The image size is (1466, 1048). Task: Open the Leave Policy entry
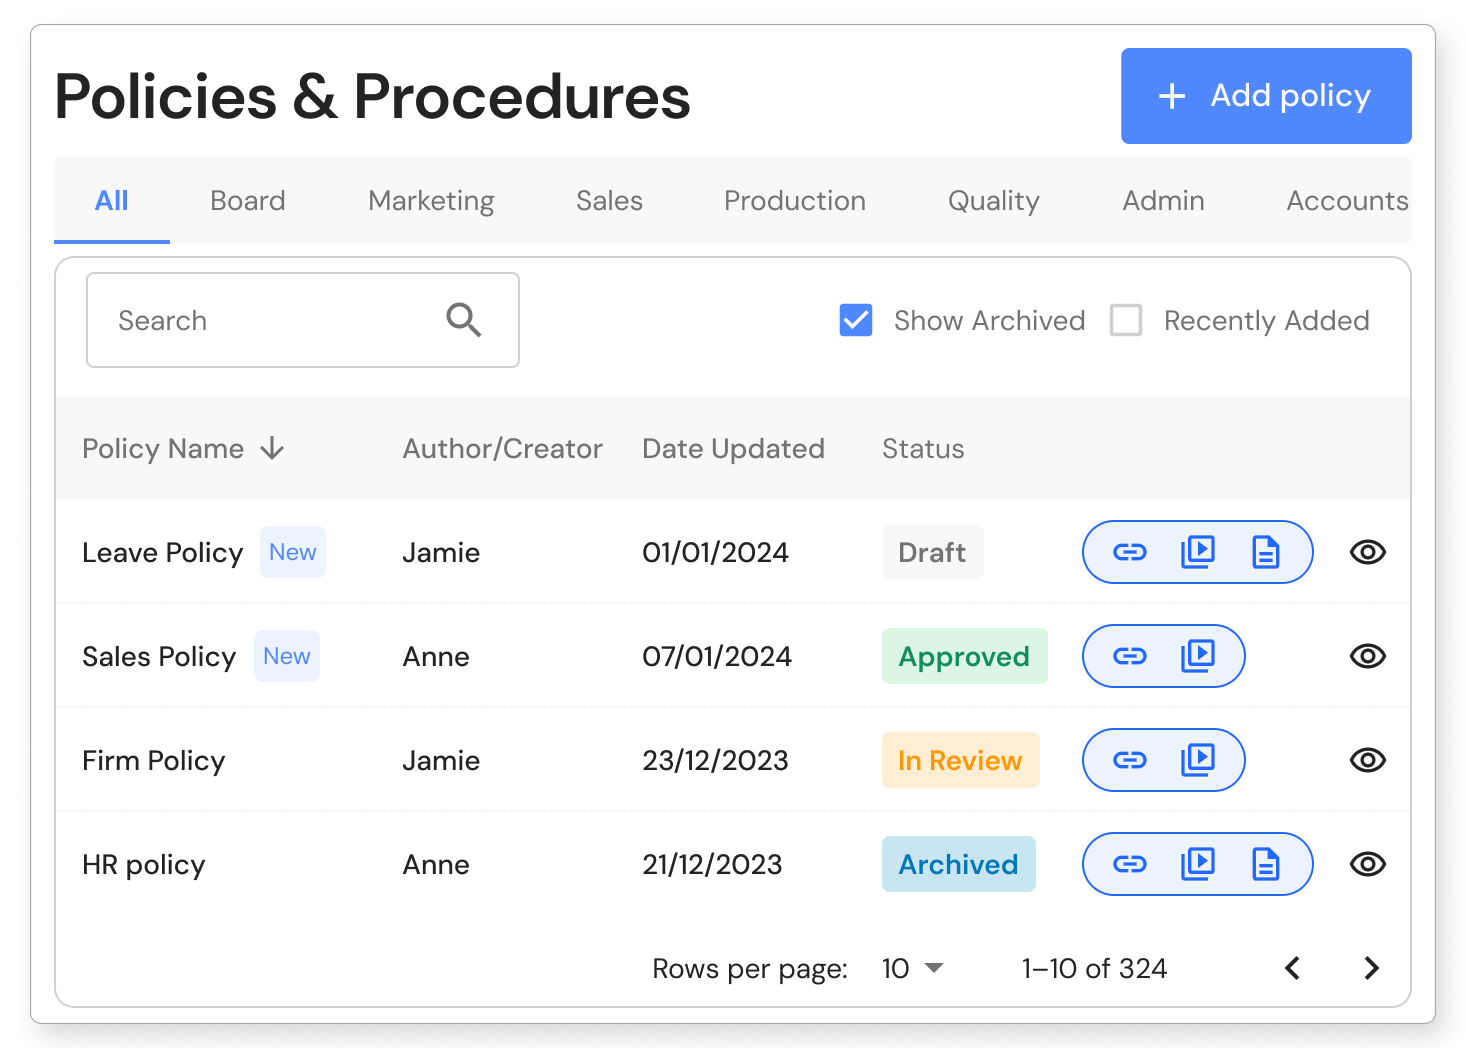point(163,553)
